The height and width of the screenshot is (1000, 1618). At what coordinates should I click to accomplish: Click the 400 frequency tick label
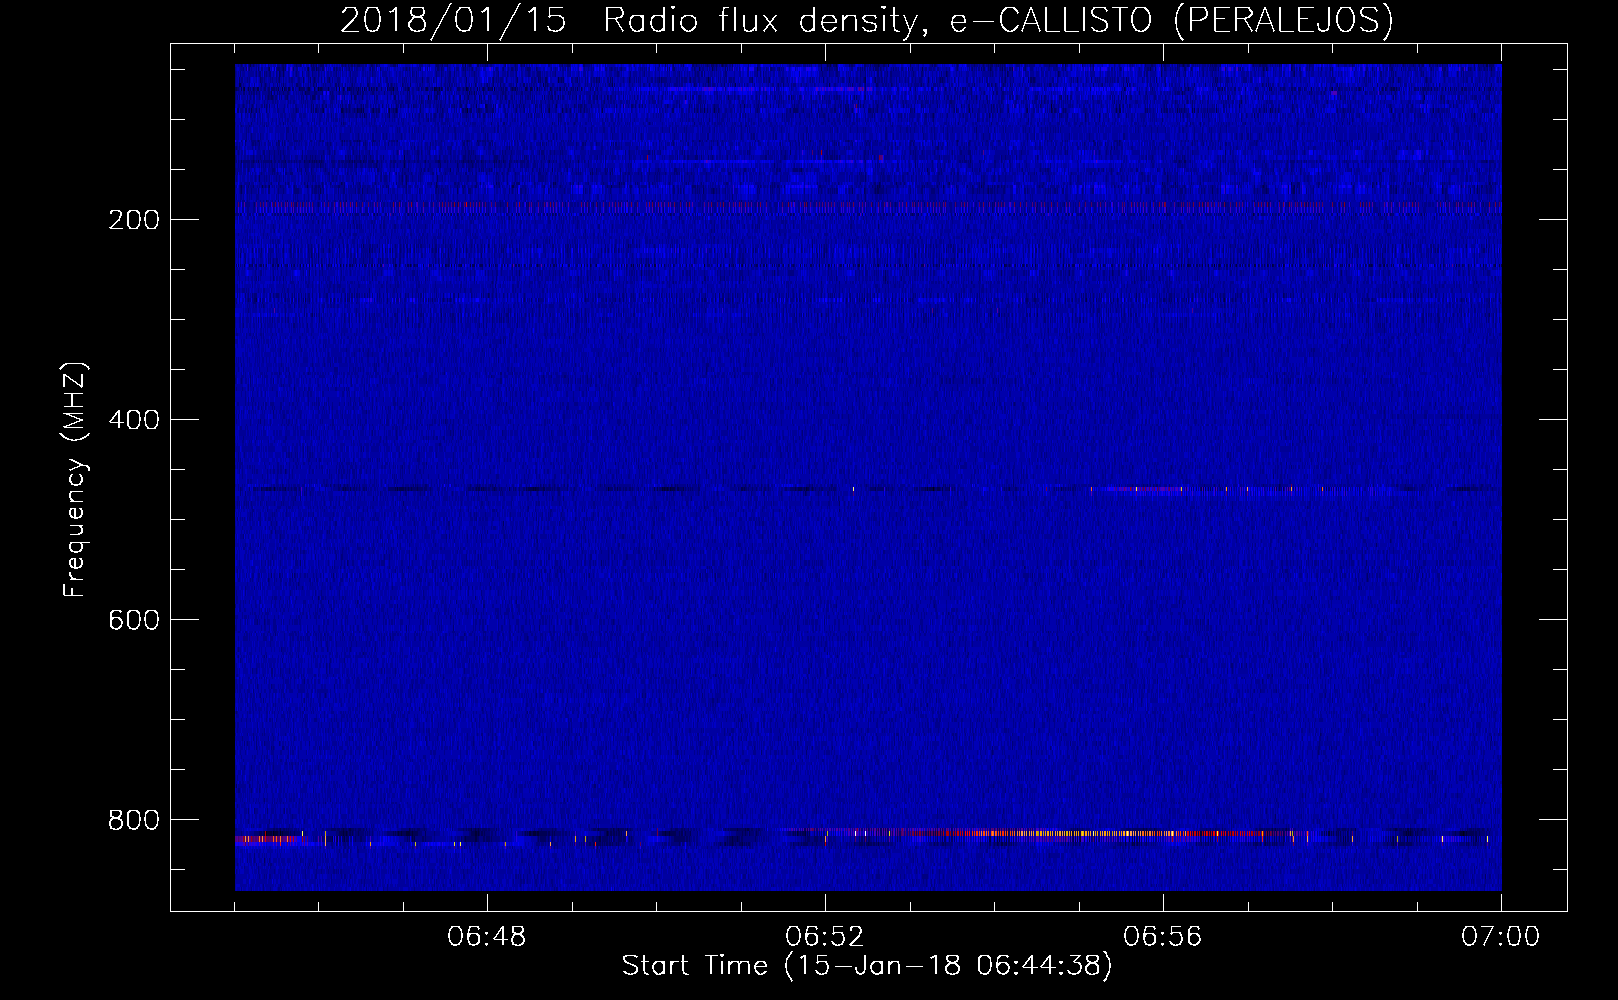point(134,420)
